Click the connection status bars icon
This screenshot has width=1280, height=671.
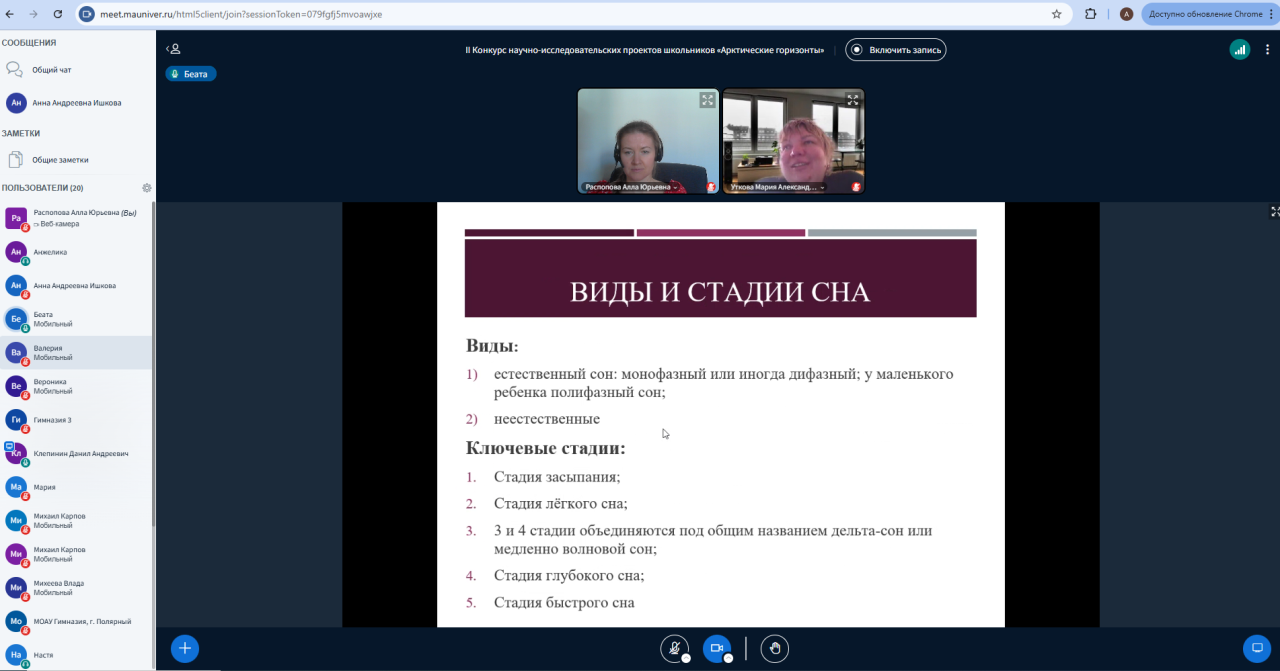pos(1239,49)
